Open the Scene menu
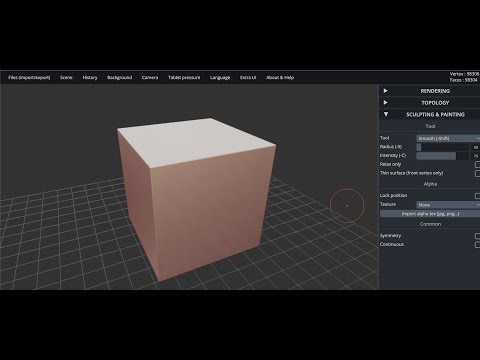 pos(66,78)
